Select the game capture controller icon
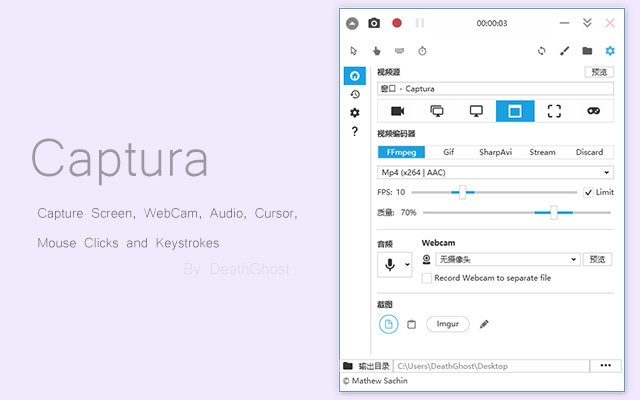The height and width of the screenshot is (400, 640). point(593,111)
